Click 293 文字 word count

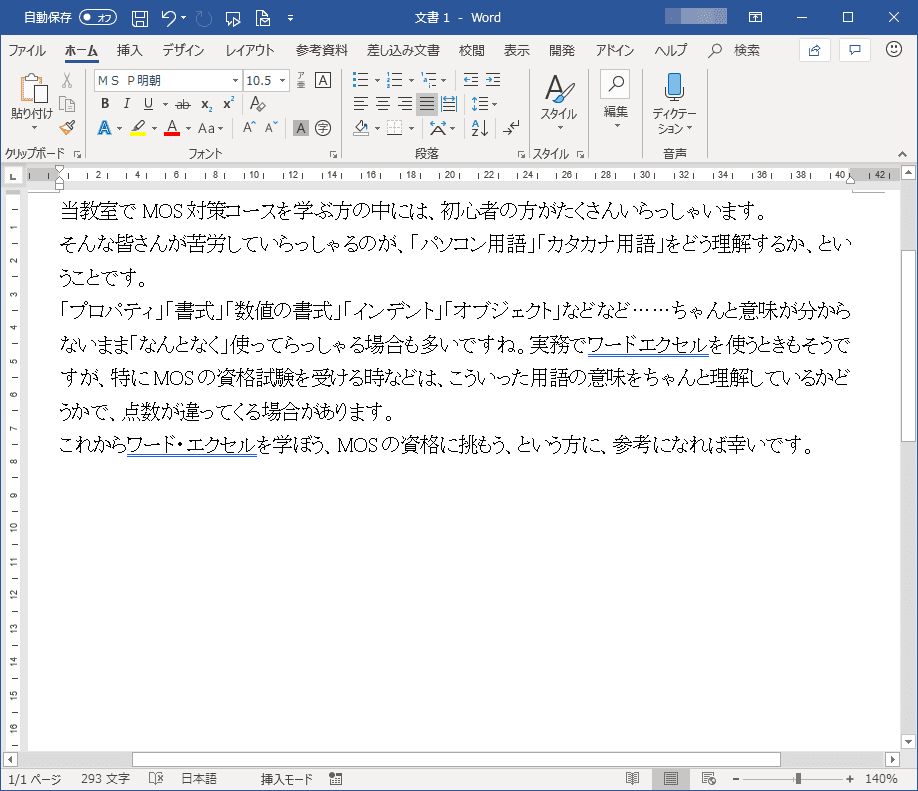click(x=105, y=779)
